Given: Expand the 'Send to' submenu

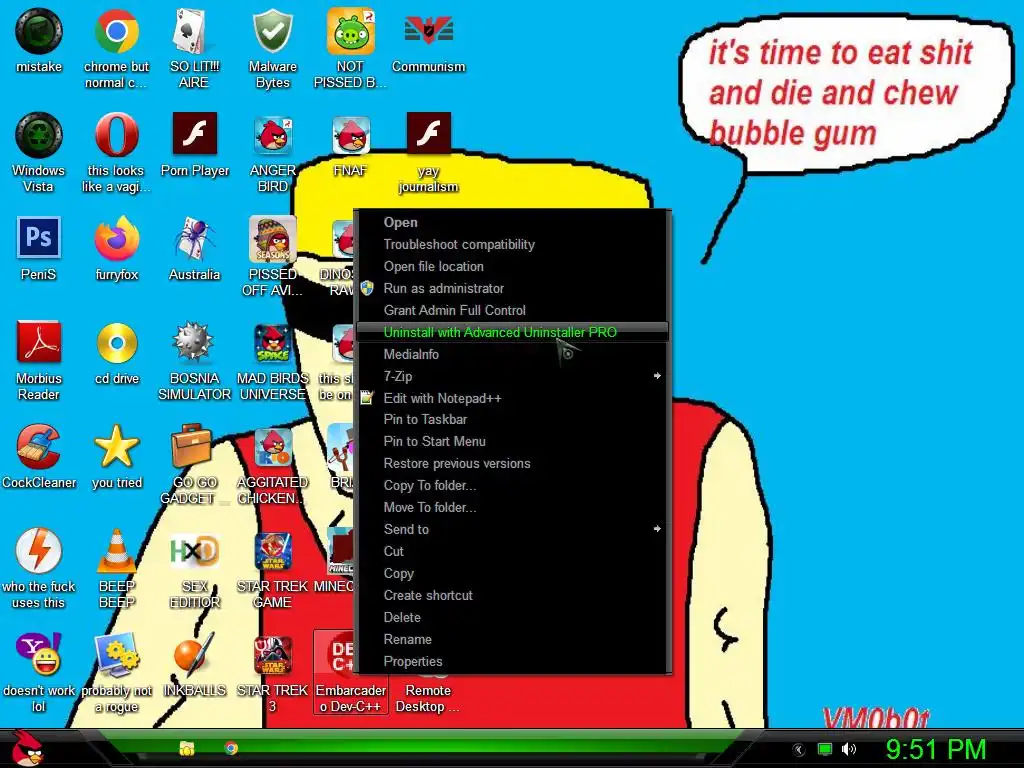Looking at the screenshot, I should click(513, 529).
